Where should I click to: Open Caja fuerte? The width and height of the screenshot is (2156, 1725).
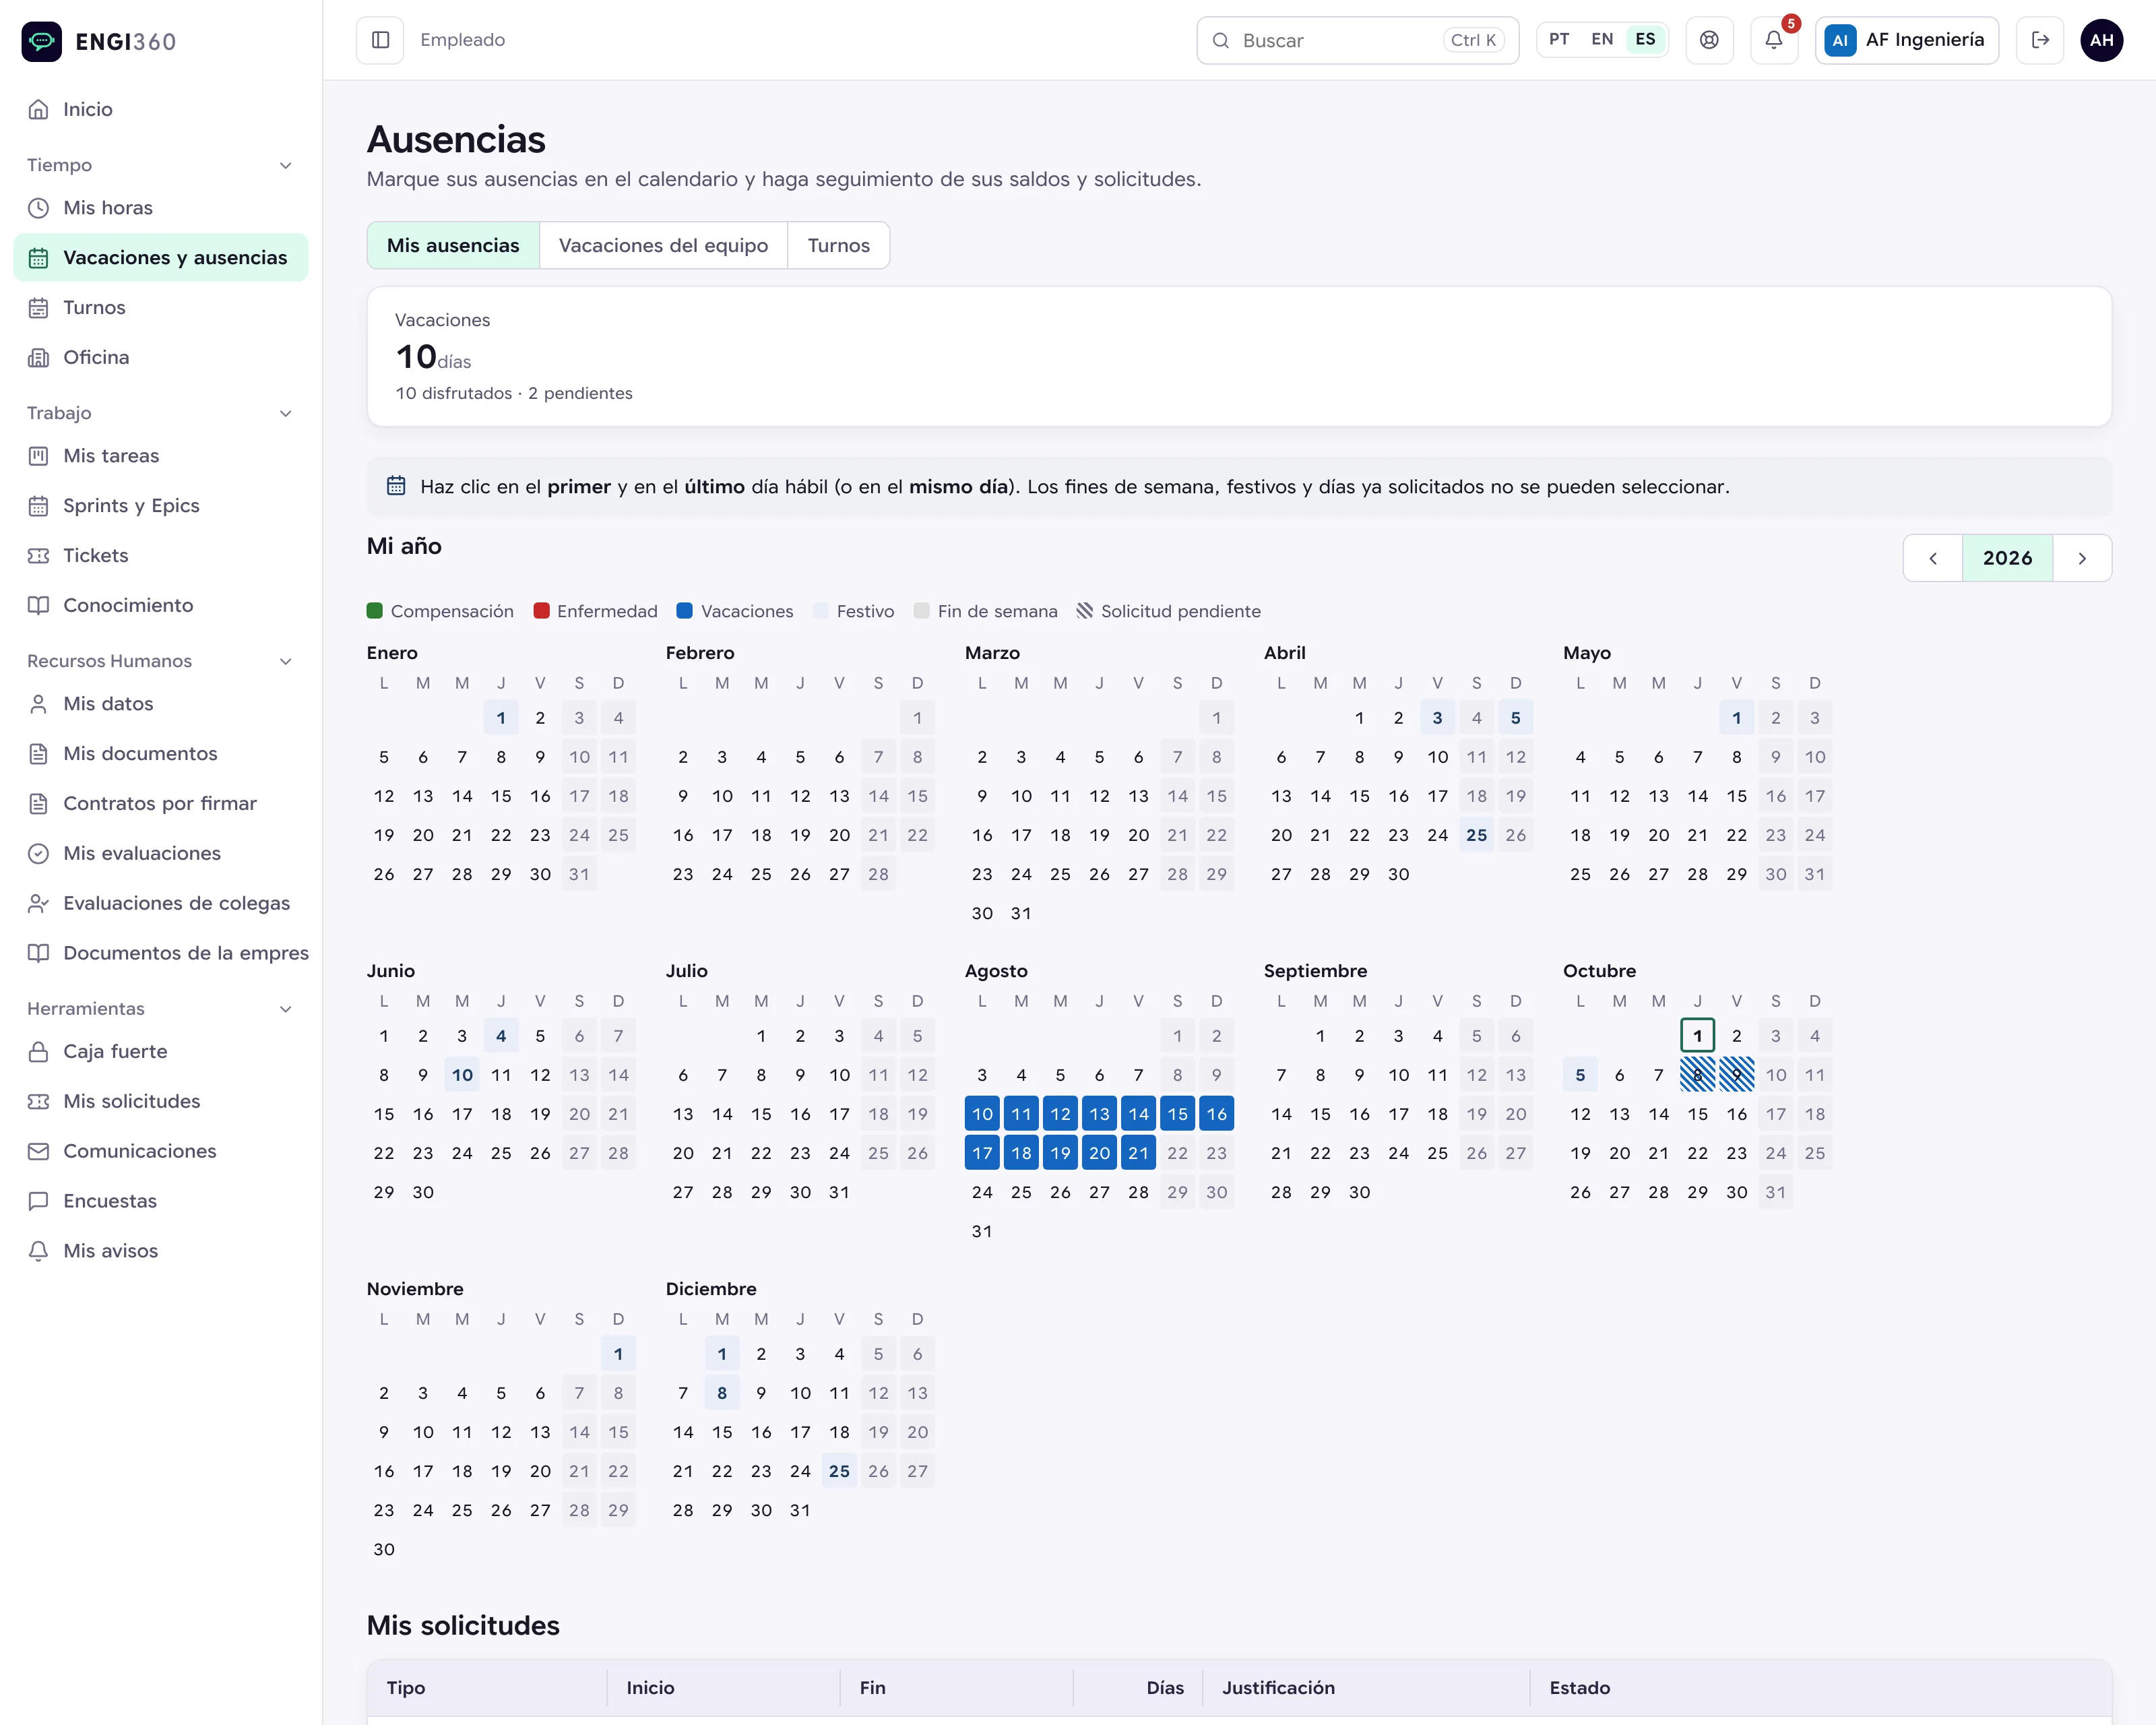pos(161,1051)
